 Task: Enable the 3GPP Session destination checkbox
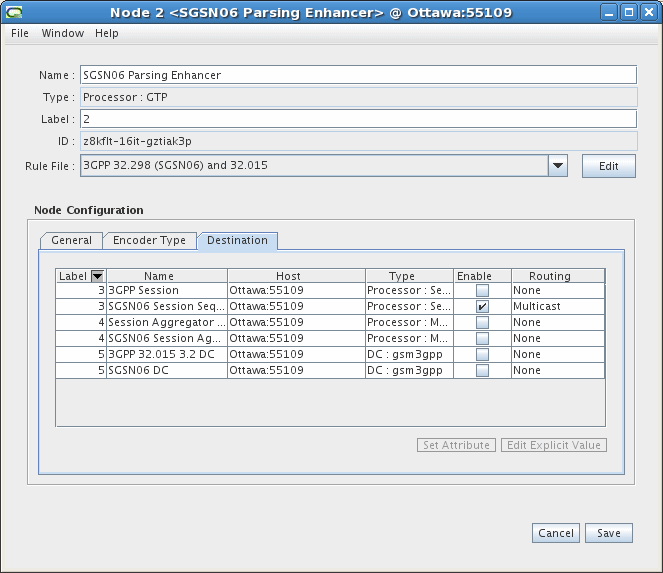coord(482,291)
